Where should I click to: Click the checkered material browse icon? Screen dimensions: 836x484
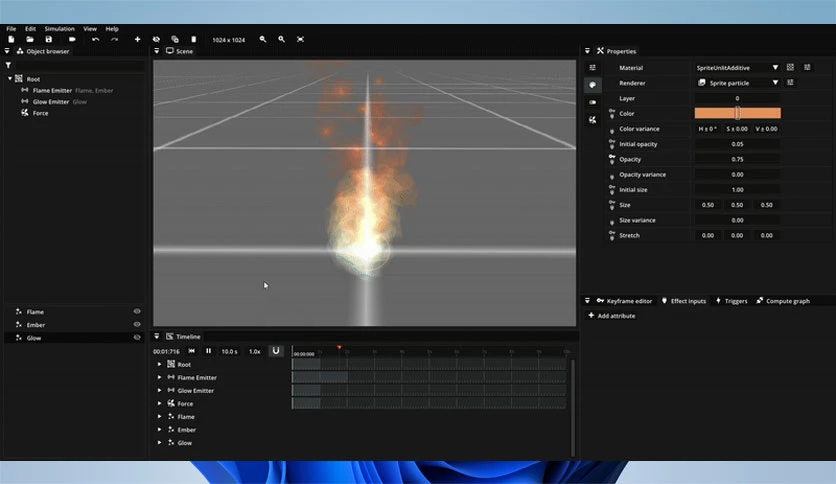tap(790, 68)
